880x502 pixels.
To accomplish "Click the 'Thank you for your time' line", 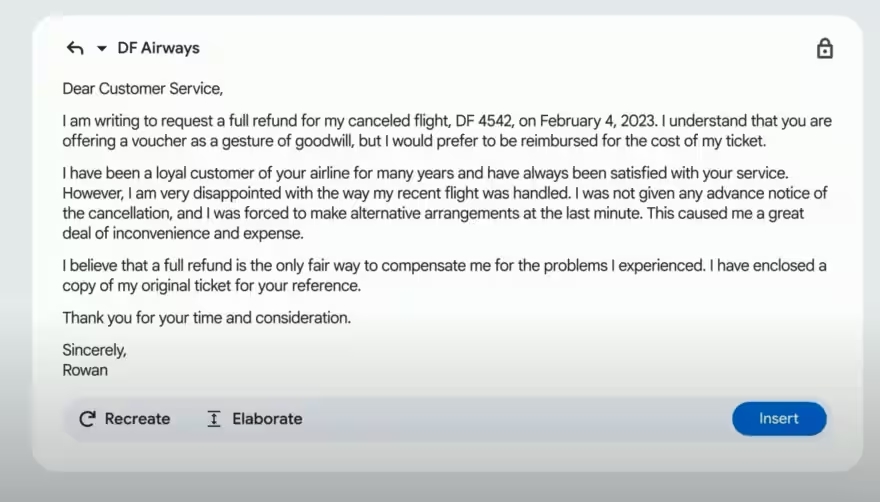I will tap(206, 318).
